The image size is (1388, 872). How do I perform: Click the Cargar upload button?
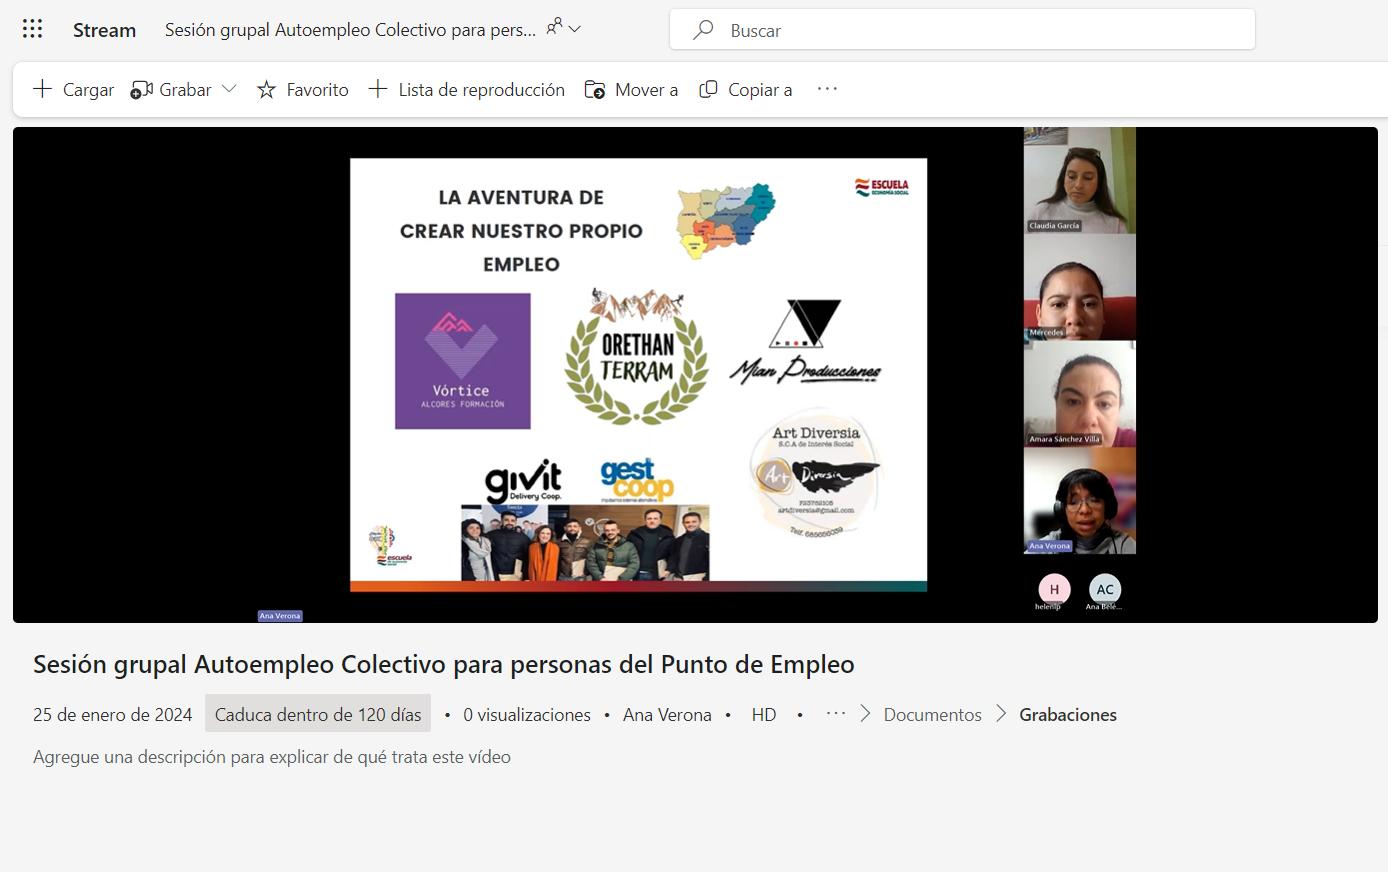(73, 89)
